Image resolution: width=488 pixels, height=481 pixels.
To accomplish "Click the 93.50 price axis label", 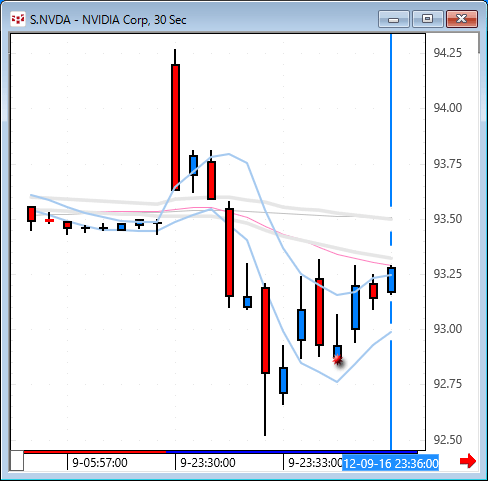I will 448,219.
